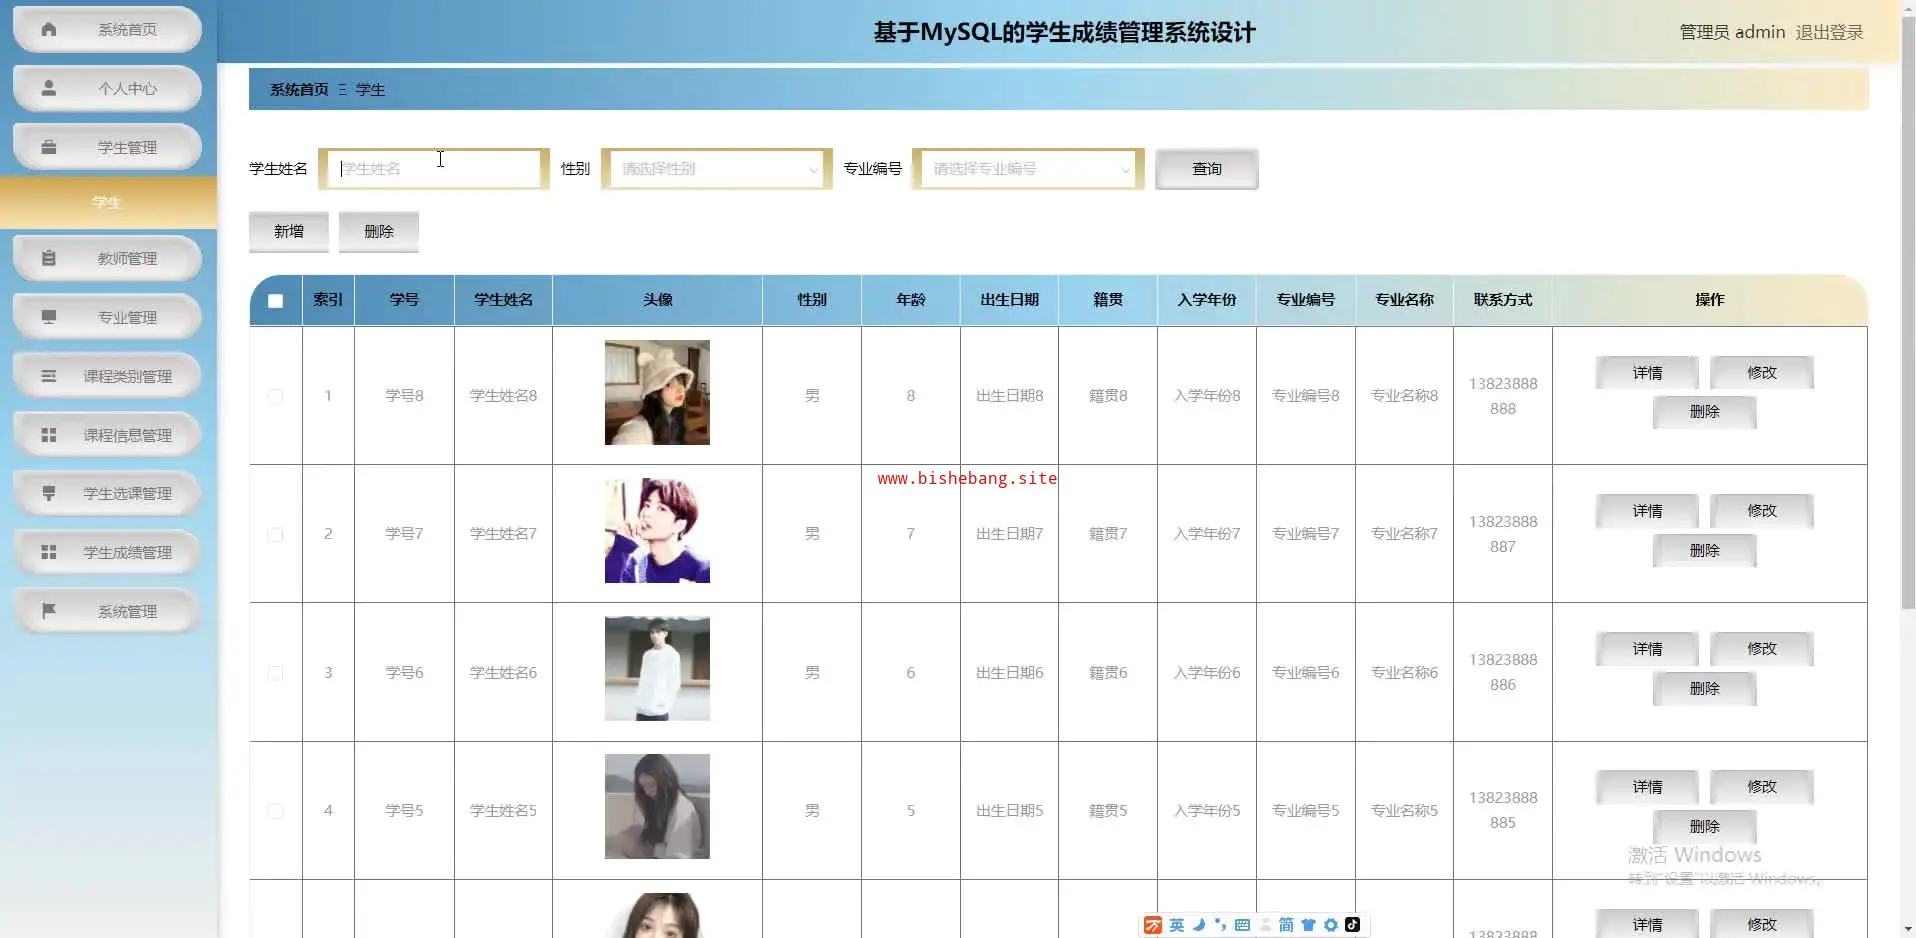Open the 专业编号 major number dropdown
1916x938 pixels.
click(x=1028, y=169)
